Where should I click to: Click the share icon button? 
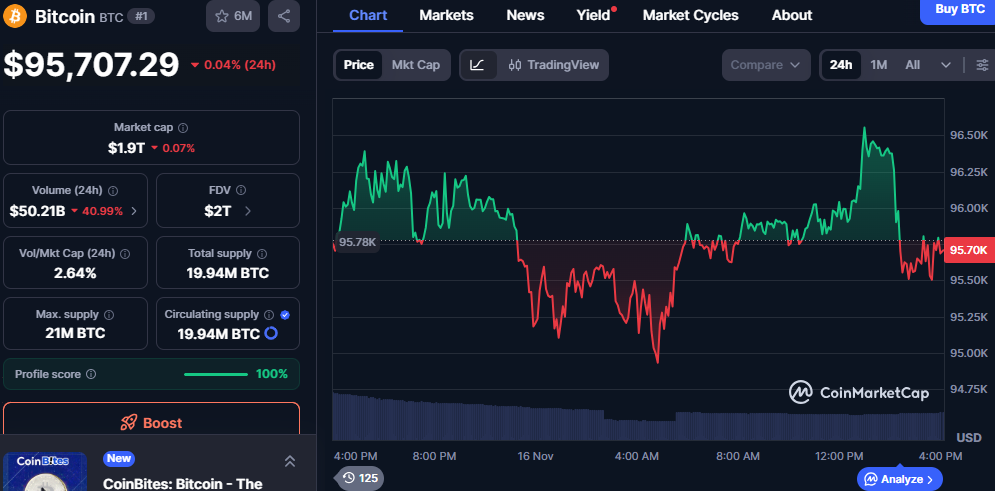click(284, 16)
